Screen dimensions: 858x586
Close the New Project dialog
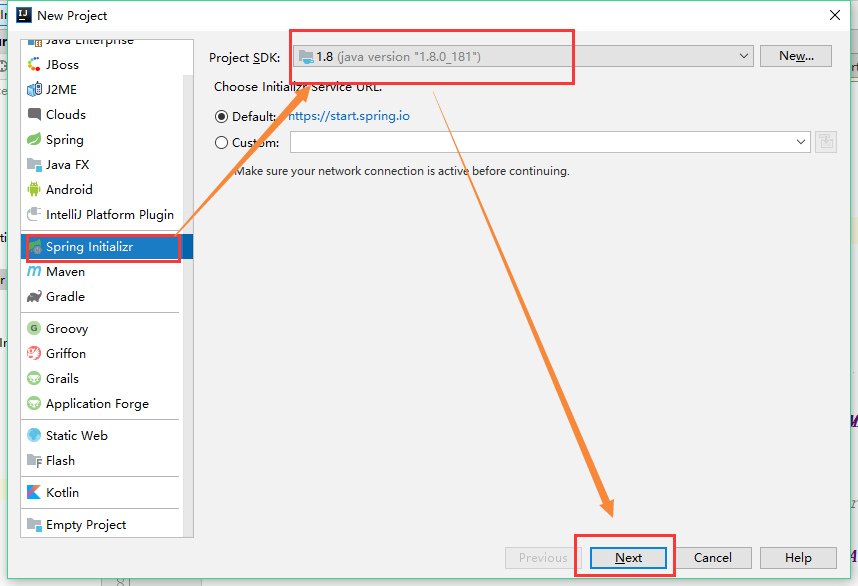pyautogui.click(x=834, y=15)
